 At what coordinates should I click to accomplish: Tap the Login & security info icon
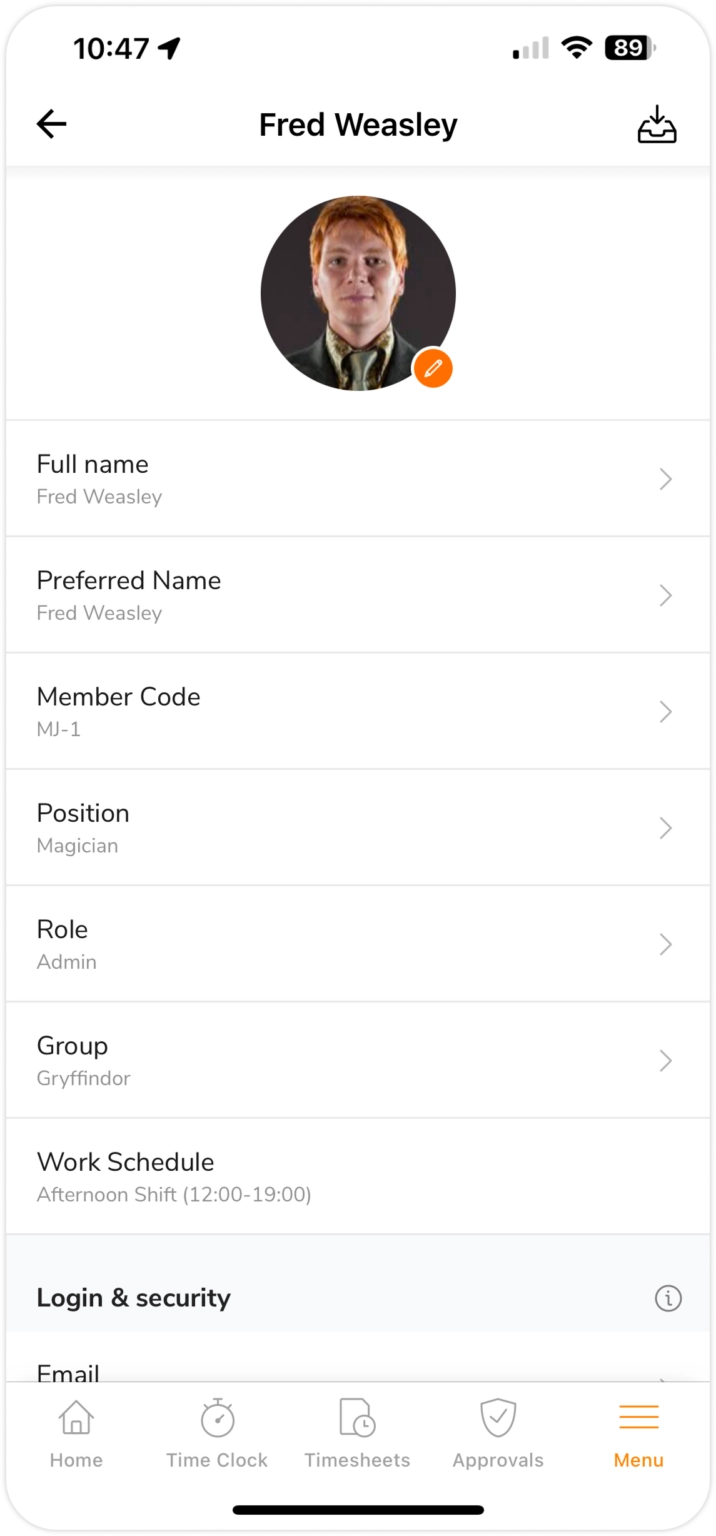click(x=667, y=1298)
